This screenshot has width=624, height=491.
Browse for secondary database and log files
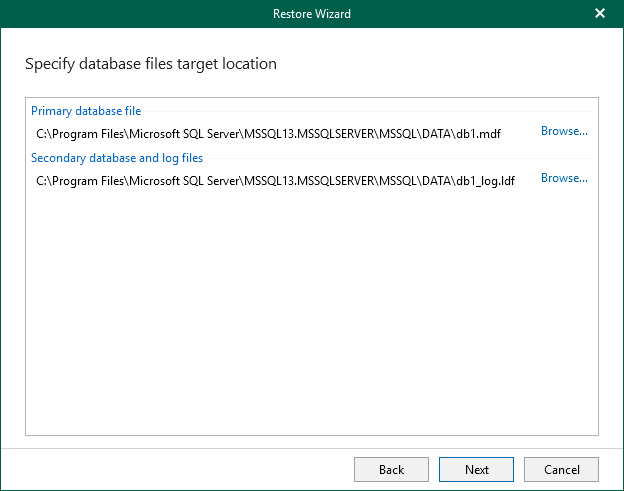tap(564, 178)
